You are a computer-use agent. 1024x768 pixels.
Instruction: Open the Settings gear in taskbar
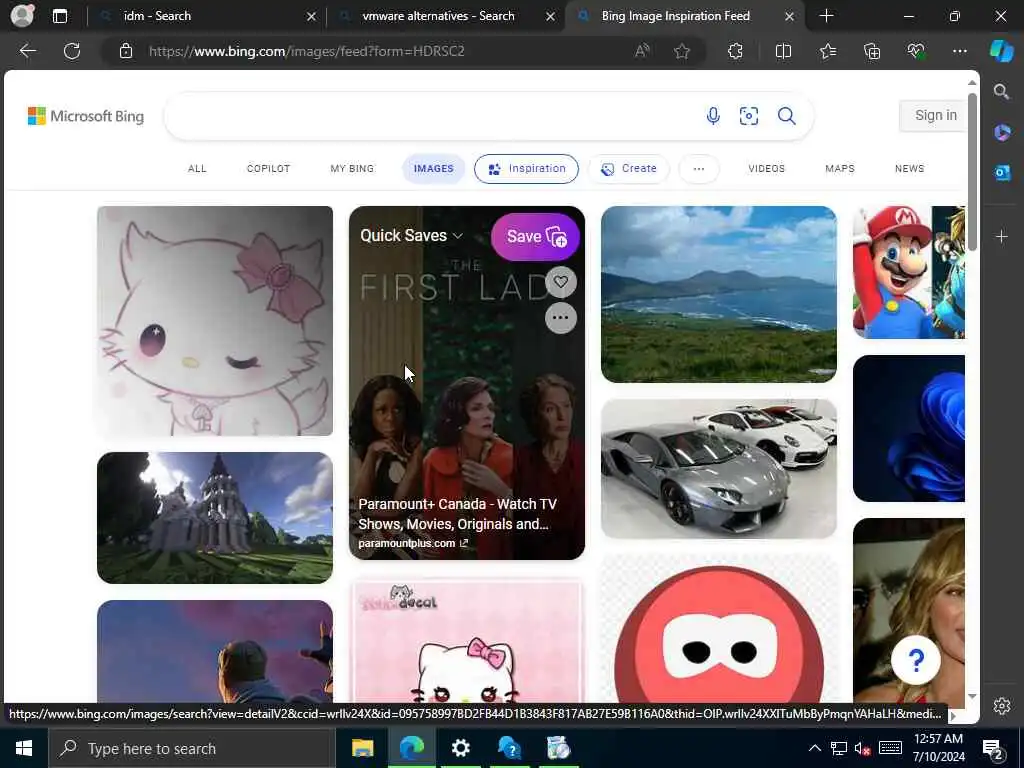coord(460,748)
